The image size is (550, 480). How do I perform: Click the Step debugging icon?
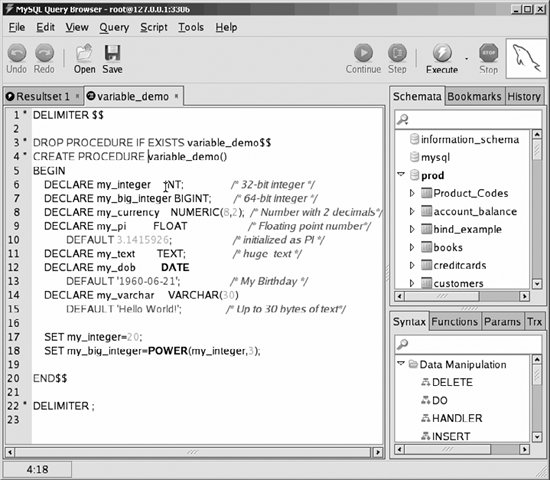(397, 53)
